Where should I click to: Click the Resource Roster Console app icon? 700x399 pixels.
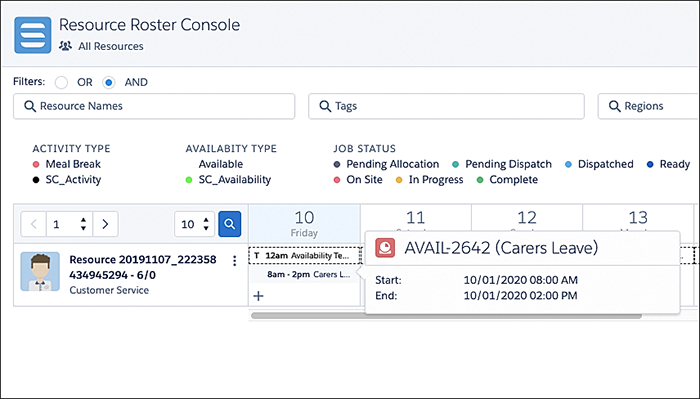coord(33,35)
